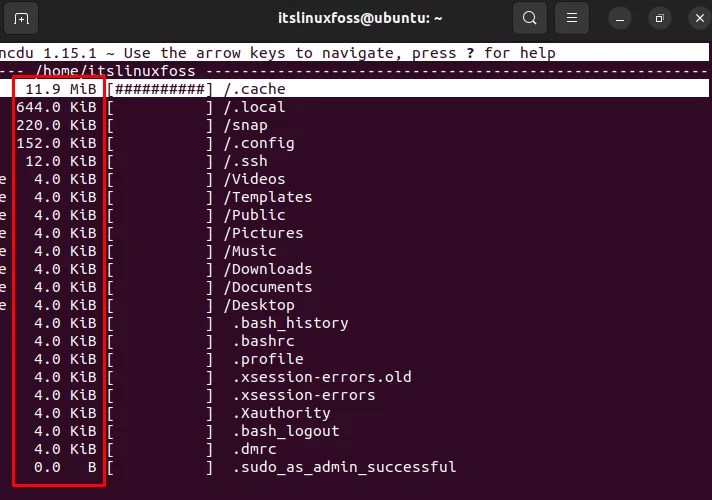Open a new terminal tab
The width and height of the screenshot is (712, 500).
[21, 19]
